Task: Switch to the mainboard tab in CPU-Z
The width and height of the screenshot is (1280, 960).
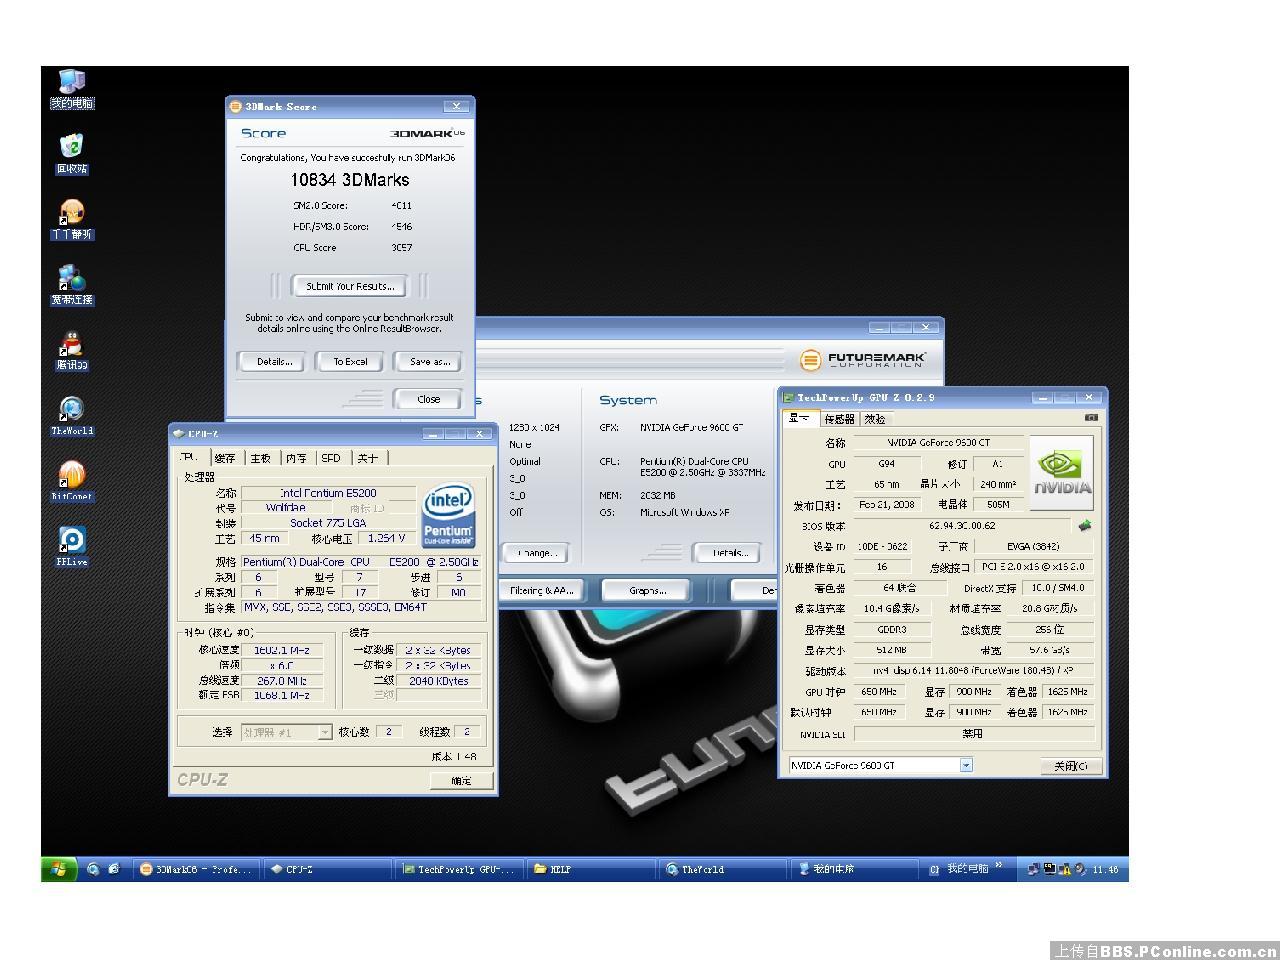Action: tap(261, 458)
